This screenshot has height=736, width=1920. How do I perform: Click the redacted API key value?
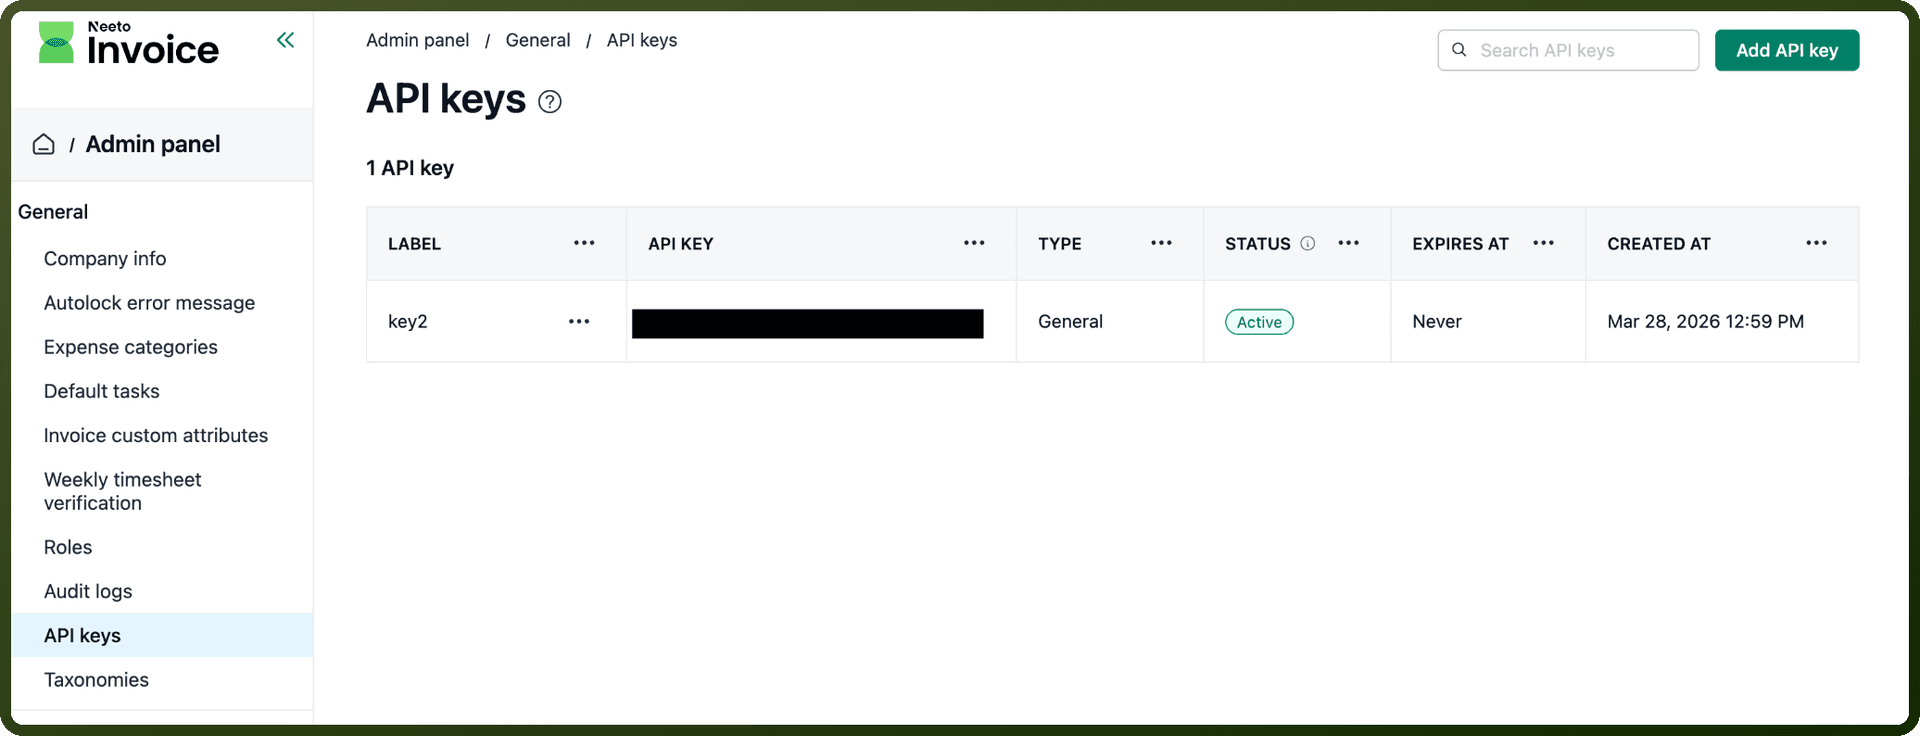click(808, 324)
